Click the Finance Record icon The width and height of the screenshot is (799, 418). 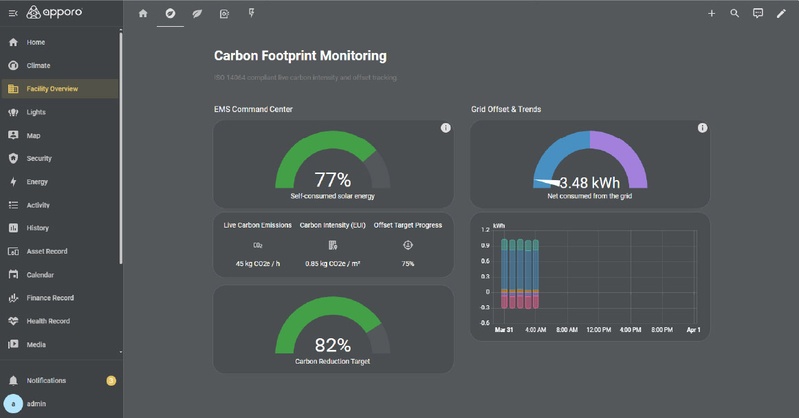point(13,298)
